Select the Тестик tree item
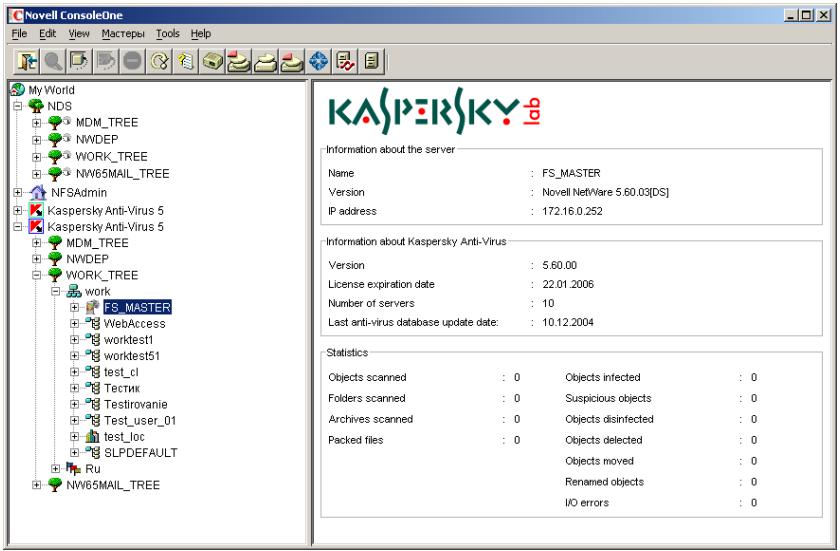840x551 pixels. point(122,388)
